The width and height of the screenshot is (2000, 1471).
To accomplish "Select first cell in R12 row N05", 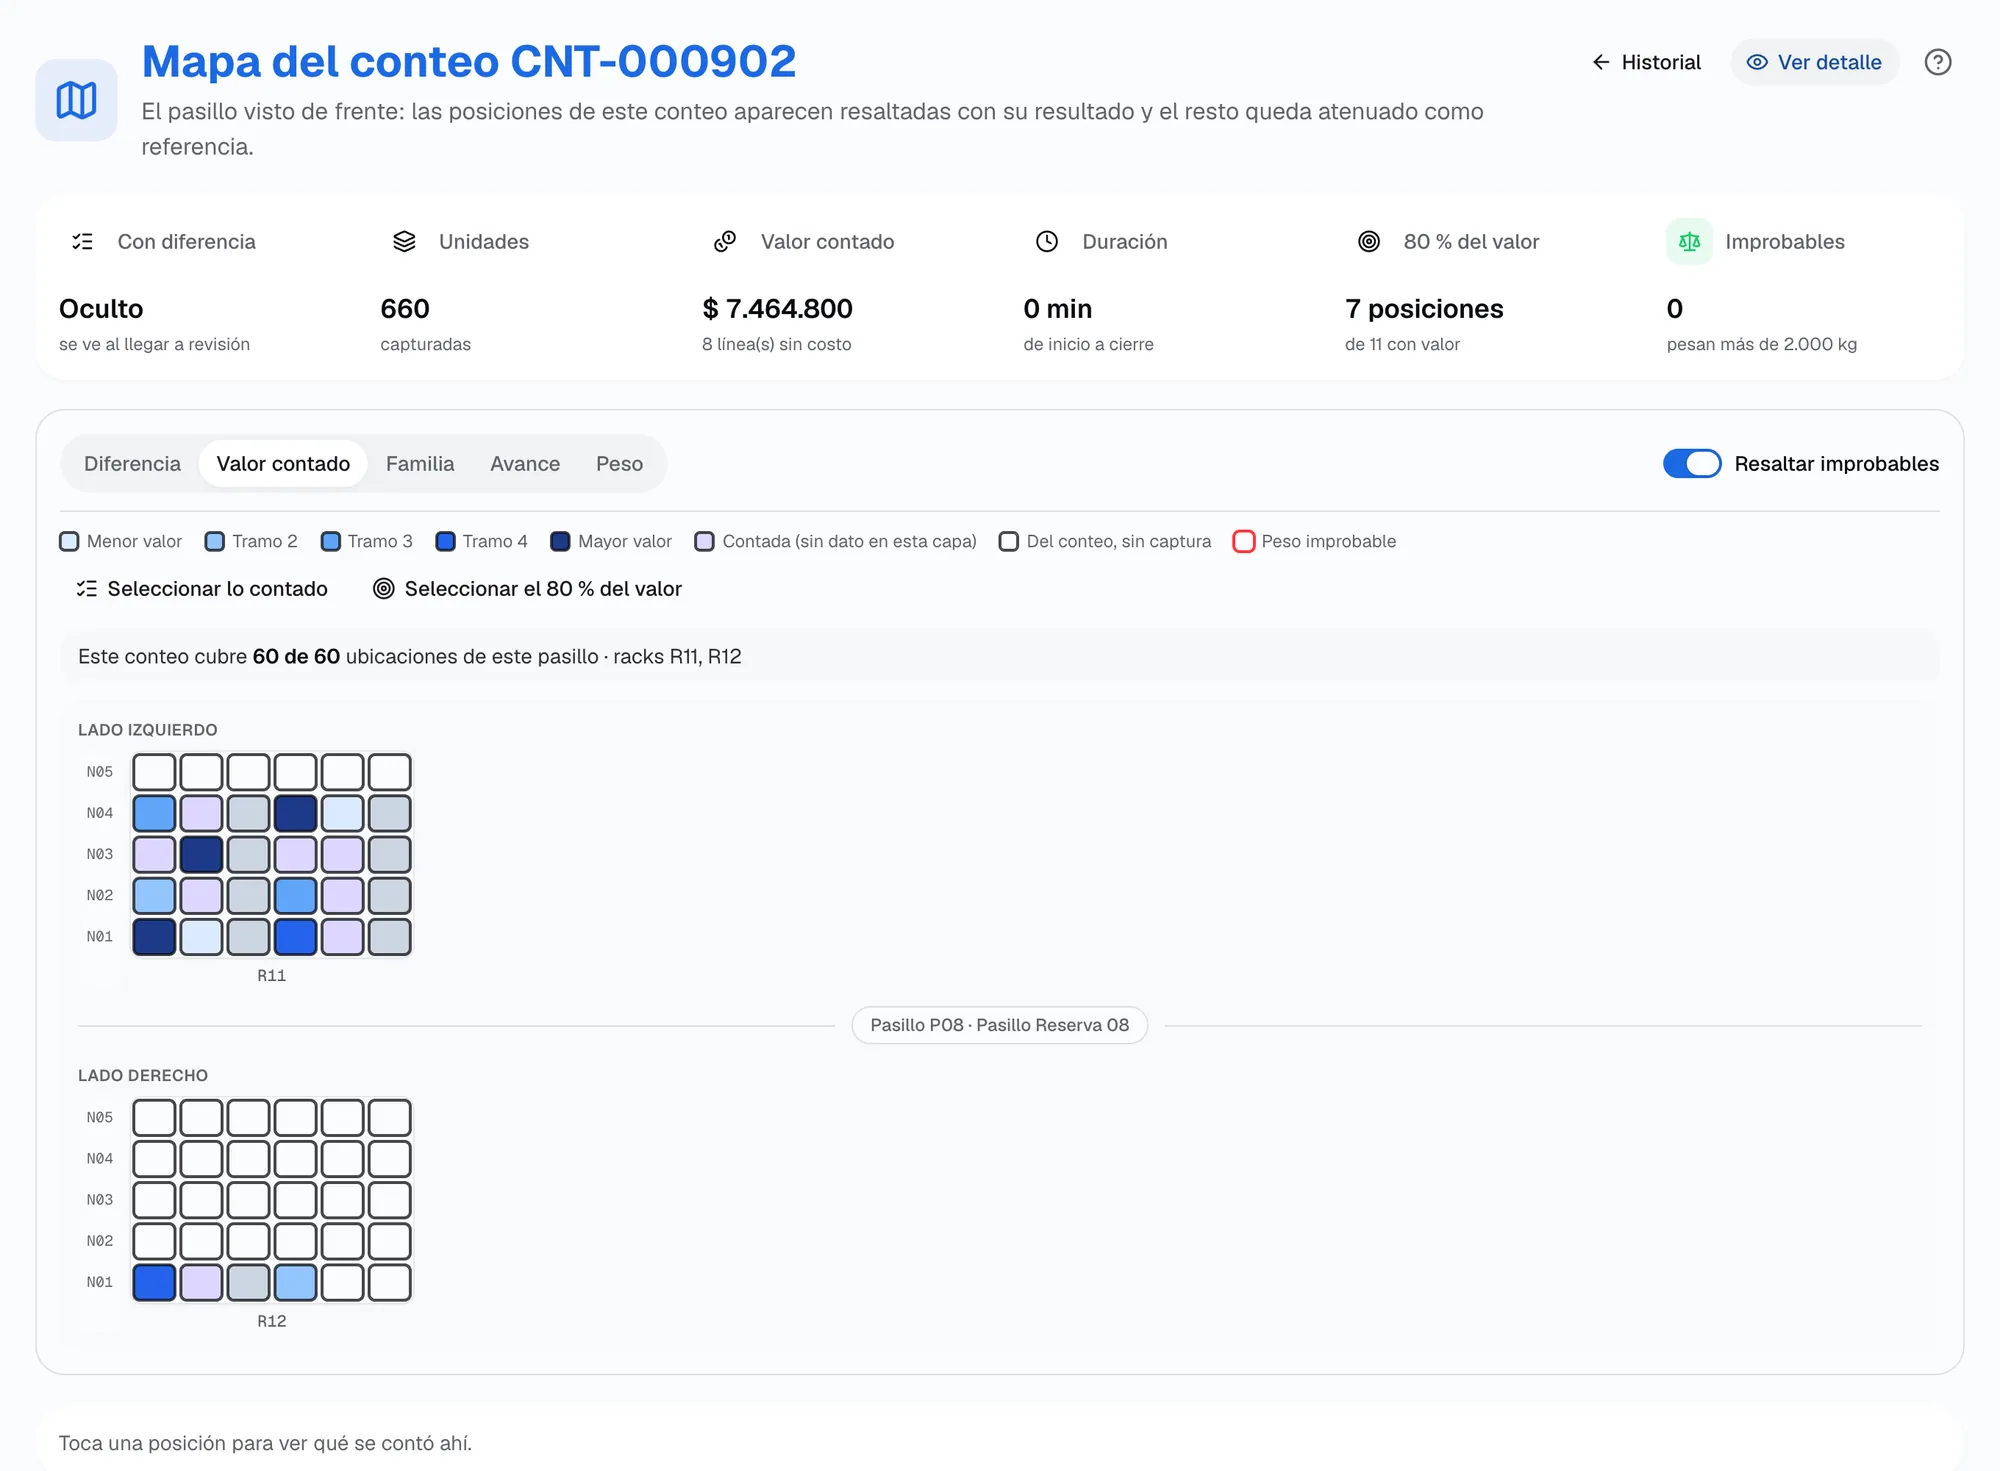I will point(154,1118).
